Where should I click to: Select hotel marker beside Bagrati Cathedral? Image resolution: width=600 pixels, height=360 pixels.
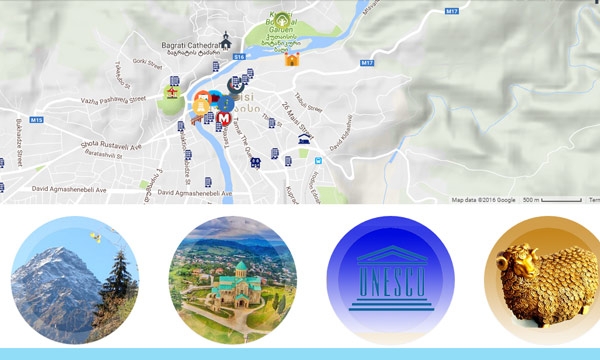(x=216, y=66)
